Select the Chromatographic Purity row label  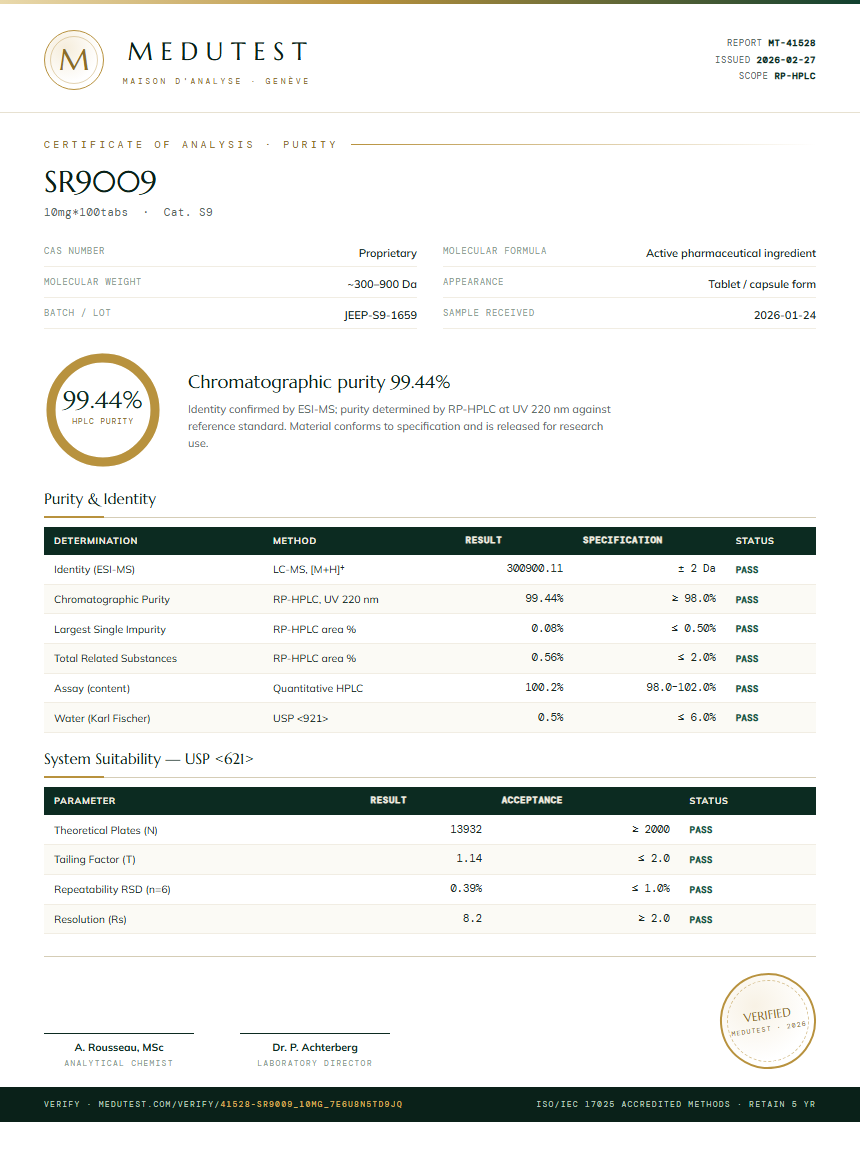pyautogui.click(x=112, y=600)
